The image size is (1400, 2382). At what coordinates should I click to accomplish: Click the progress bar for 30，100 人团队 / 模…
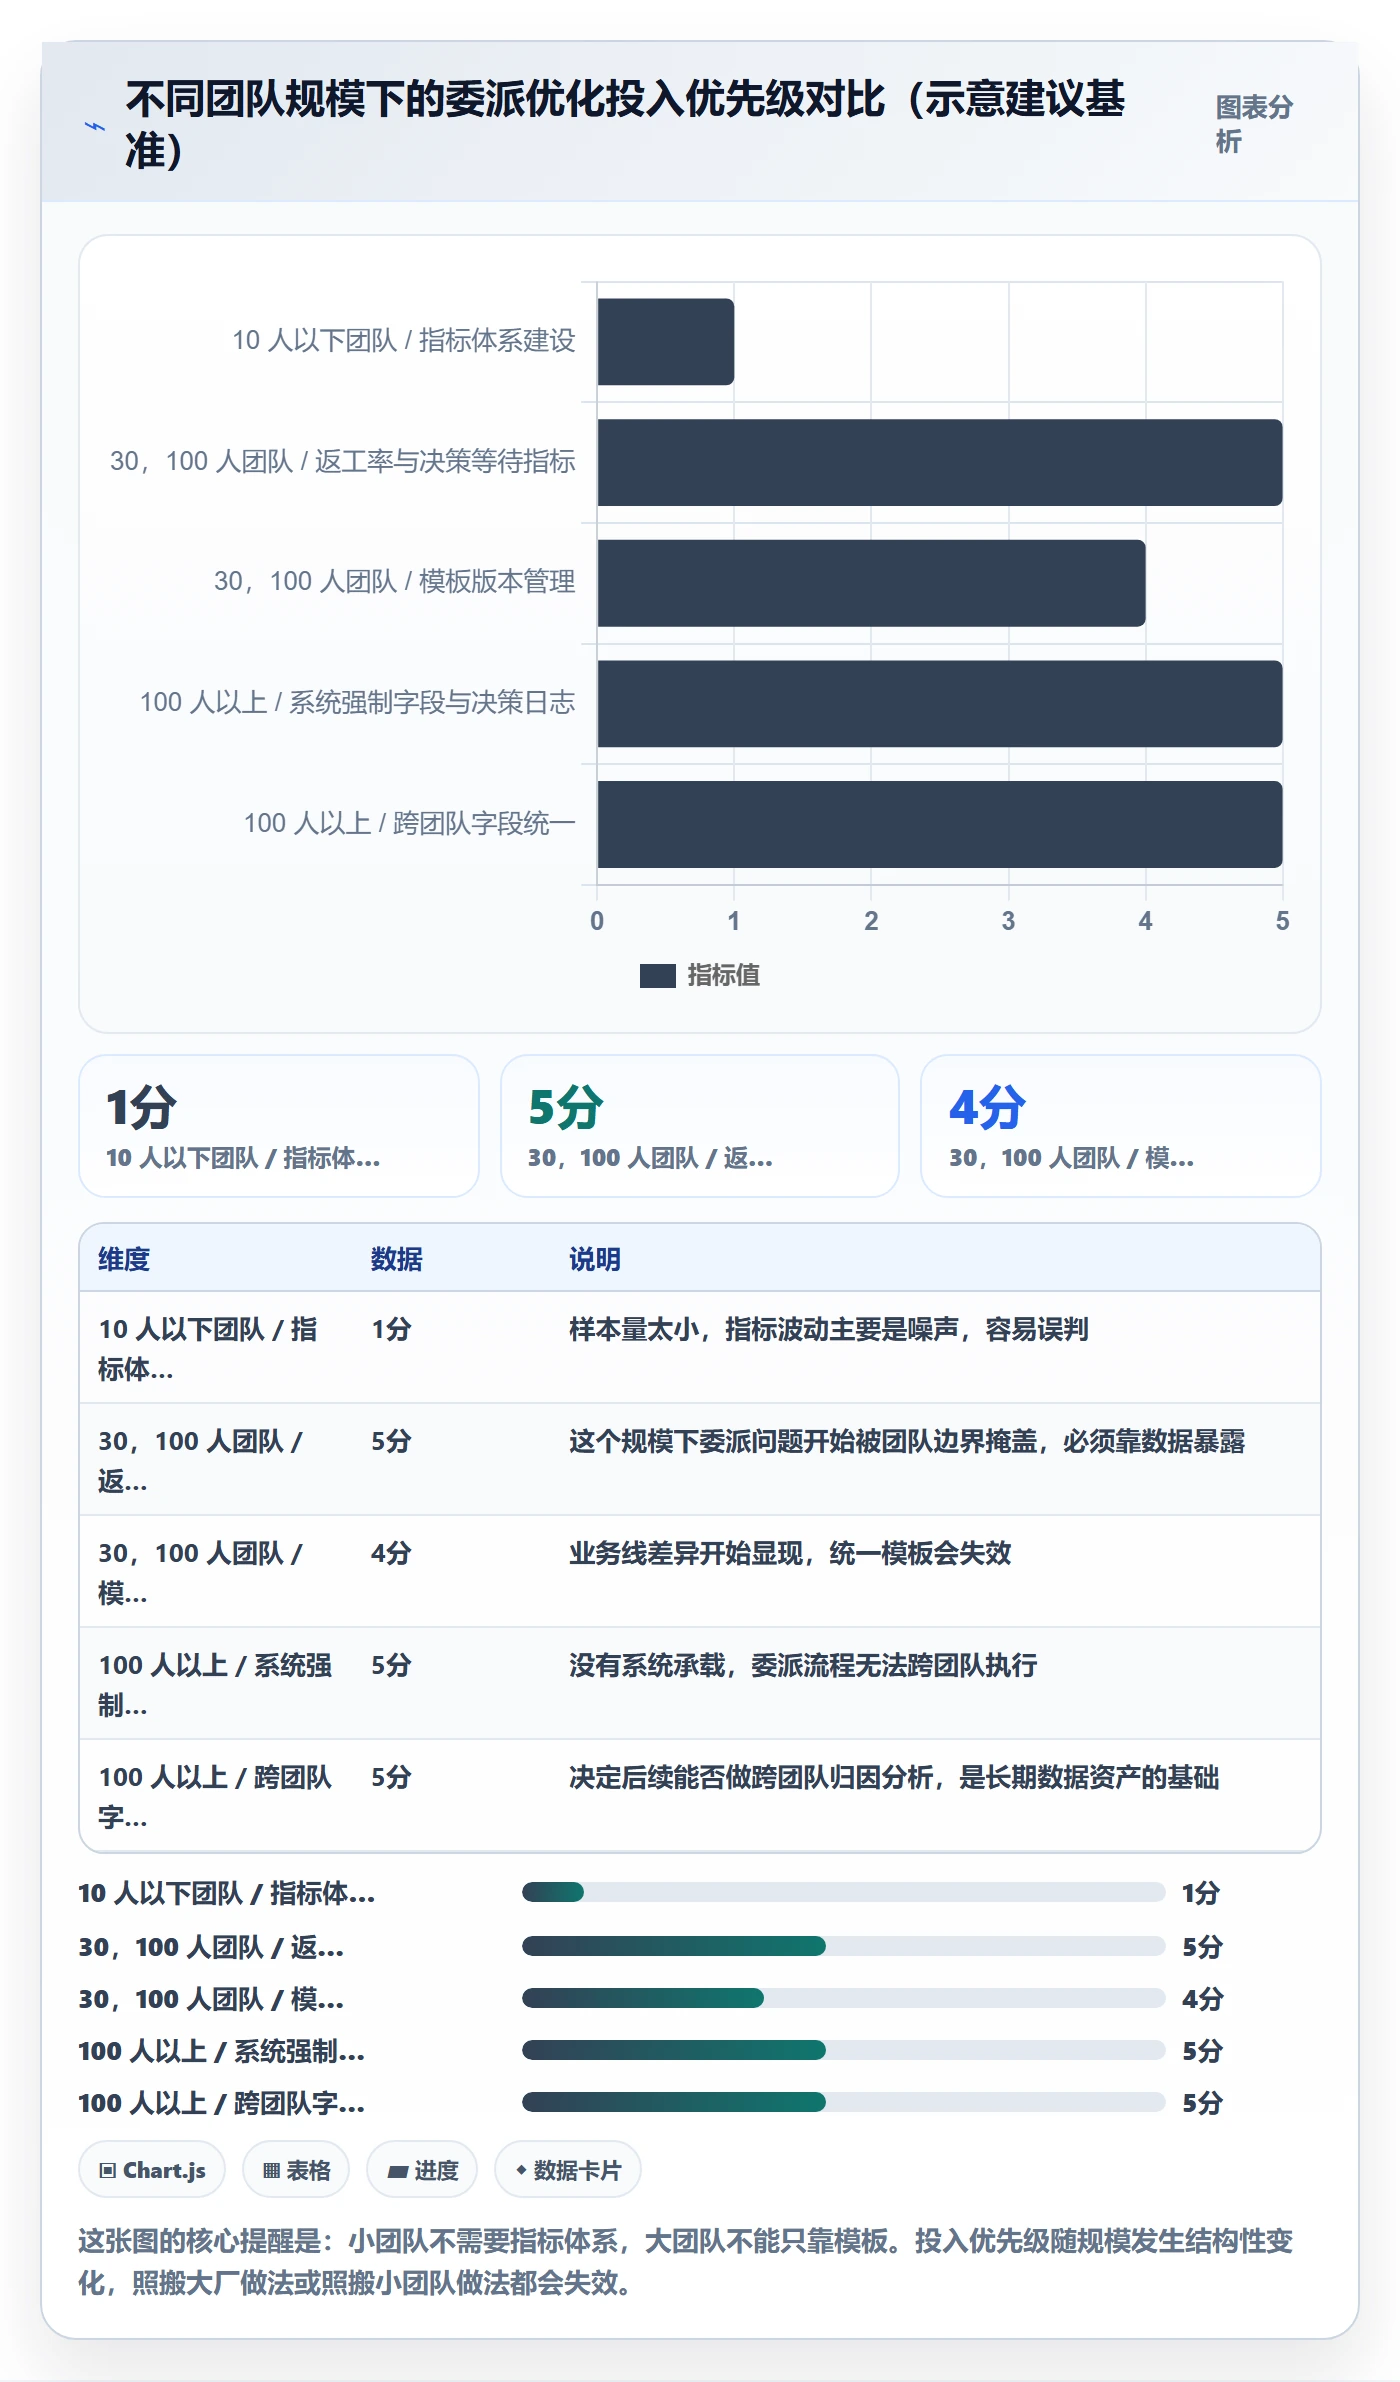click(x=843, y=1998)
